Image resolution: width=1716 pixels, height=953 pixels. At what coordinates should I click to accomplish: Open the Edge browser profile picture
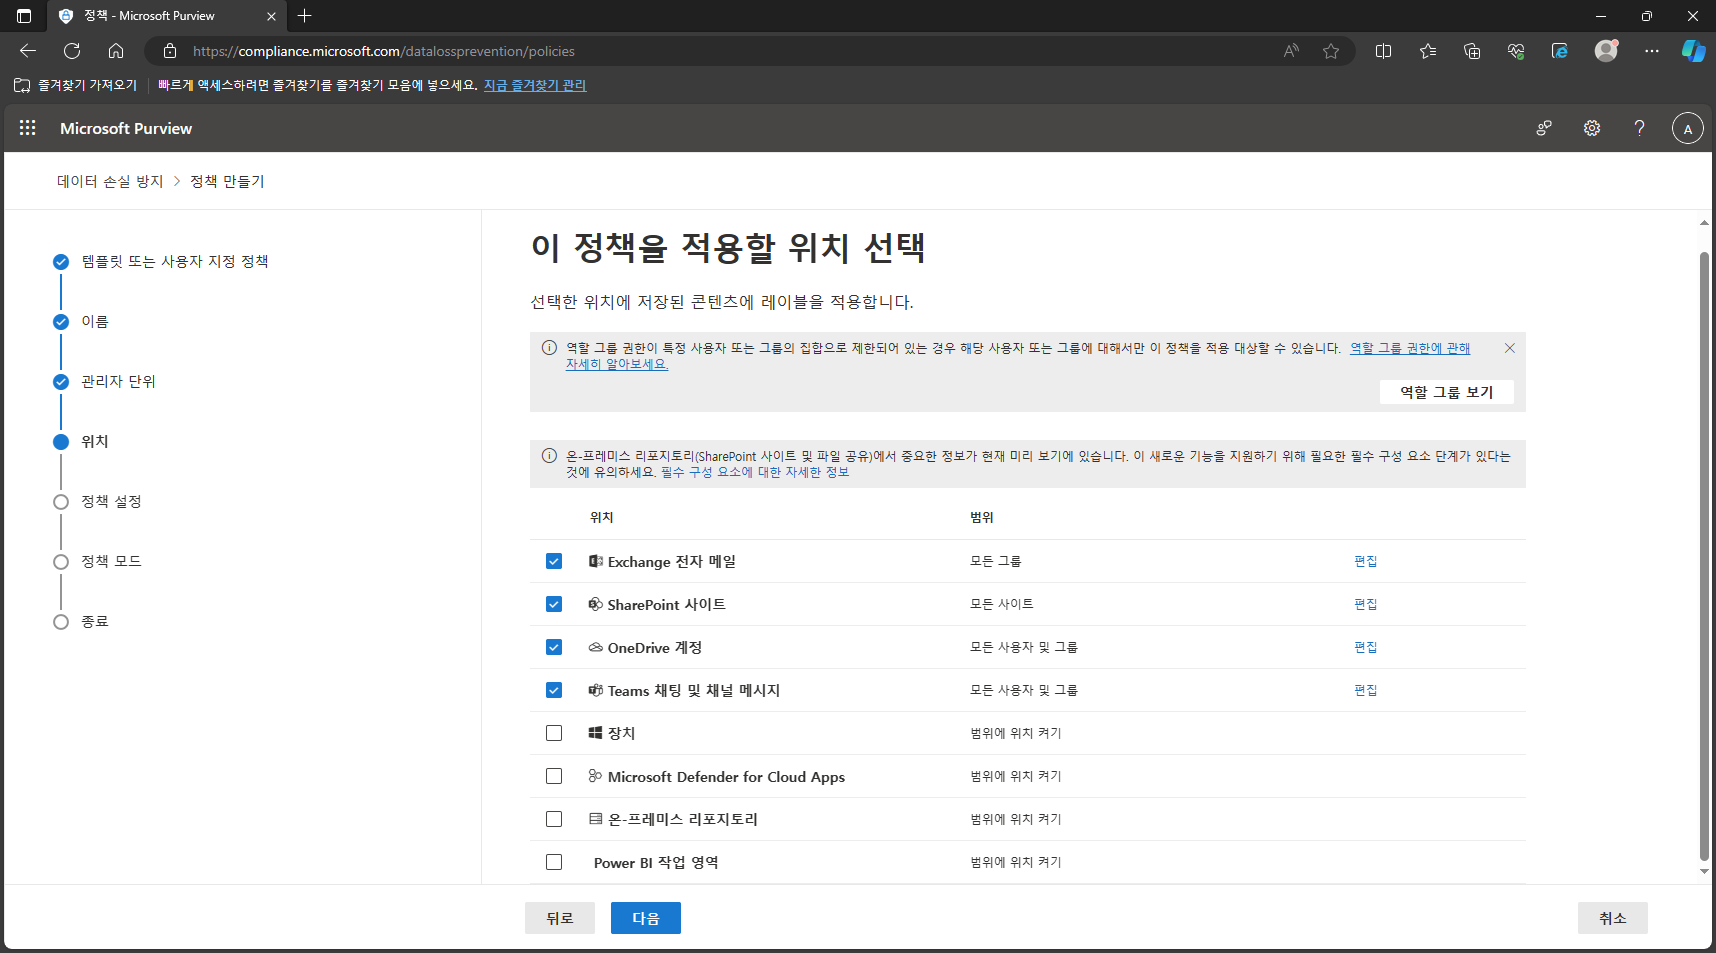[1606, 51]
